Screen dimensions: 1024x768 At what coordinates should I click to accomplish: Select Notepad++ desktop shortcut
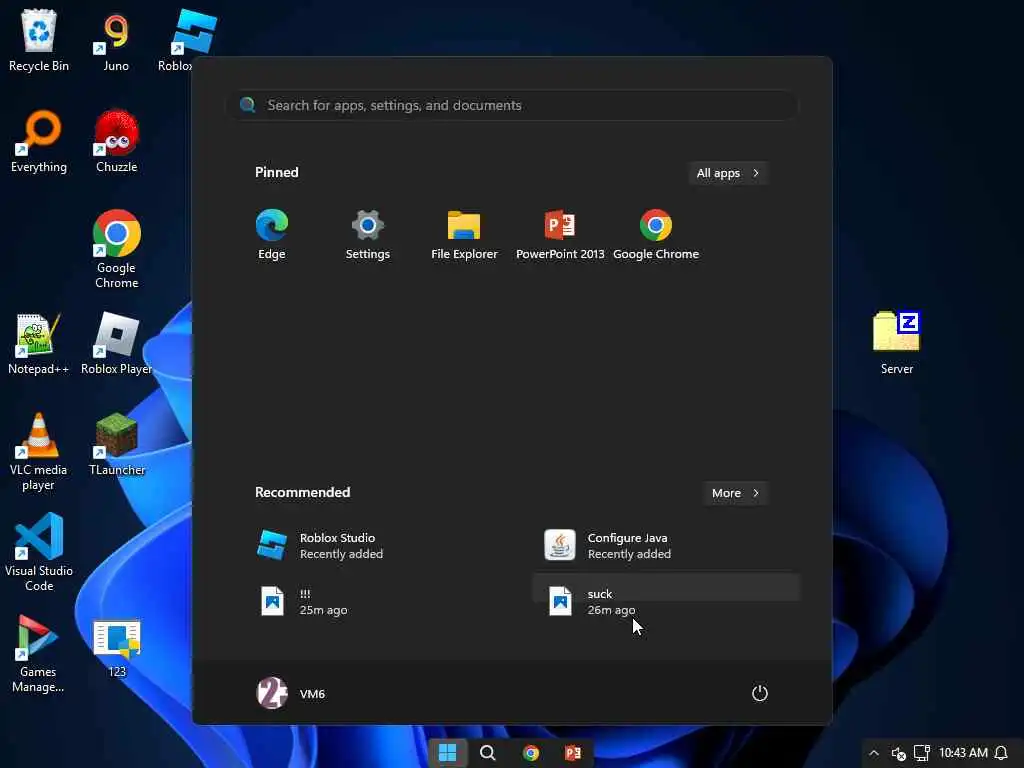[x=39, y=344]
